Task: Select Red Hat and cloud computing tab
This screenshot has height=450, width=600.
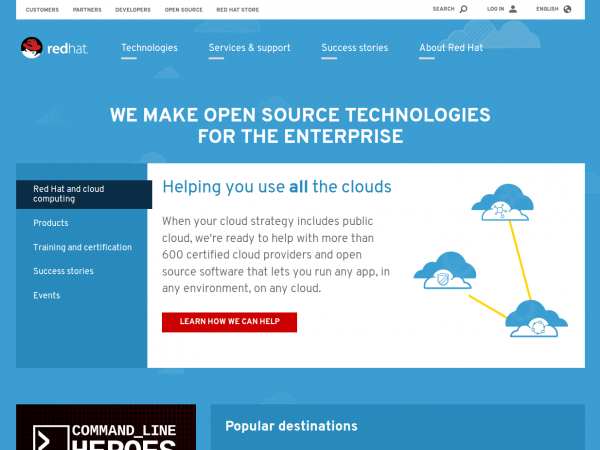Action: pyautogui.click(x=84, y=194)
